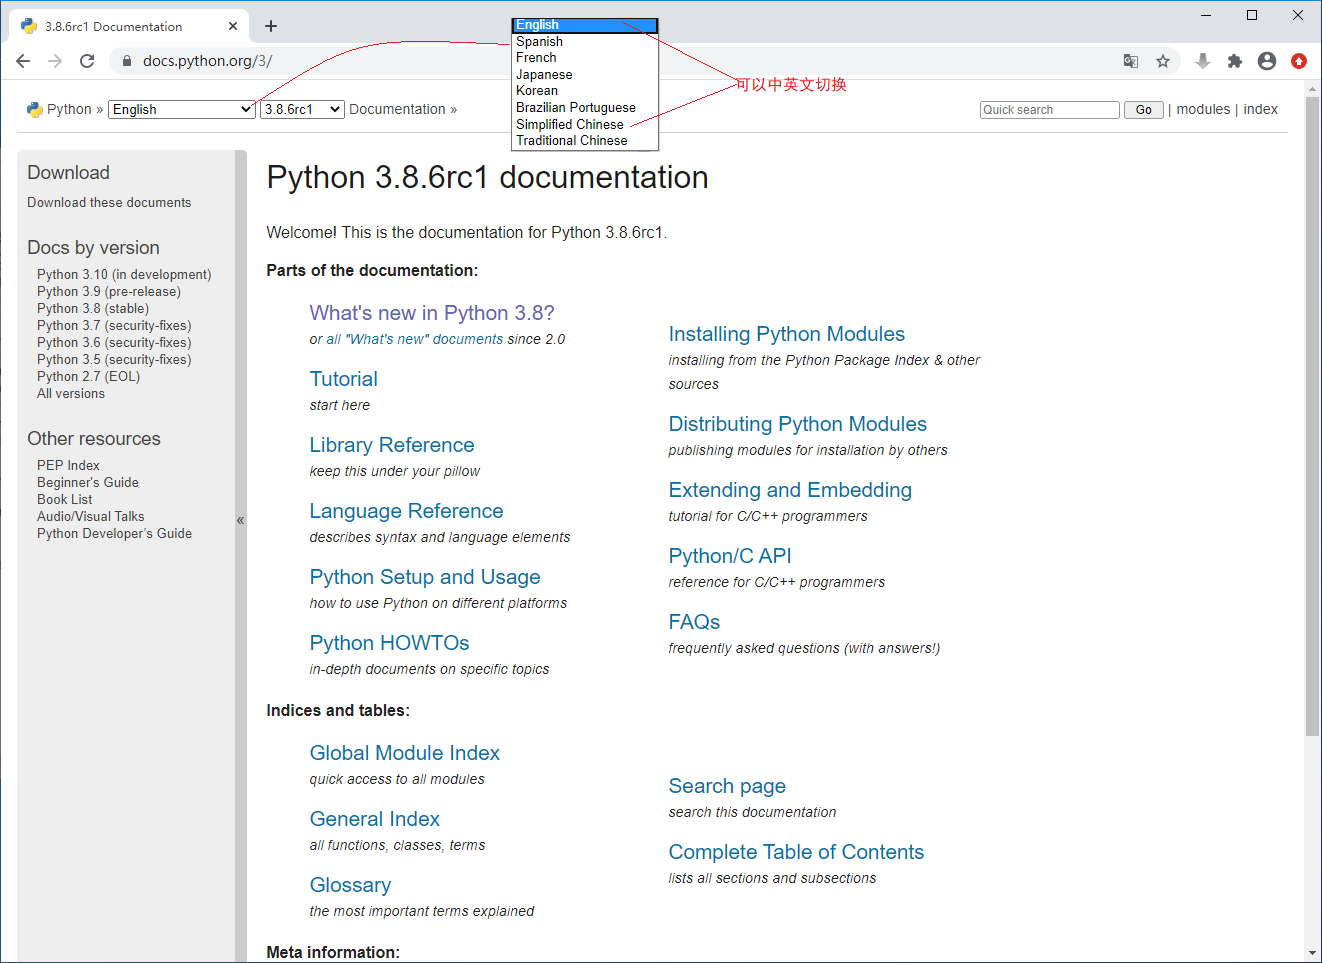Select Korean from the language options
Screen dimensions: 1322x963
click(x=537, y=90)
